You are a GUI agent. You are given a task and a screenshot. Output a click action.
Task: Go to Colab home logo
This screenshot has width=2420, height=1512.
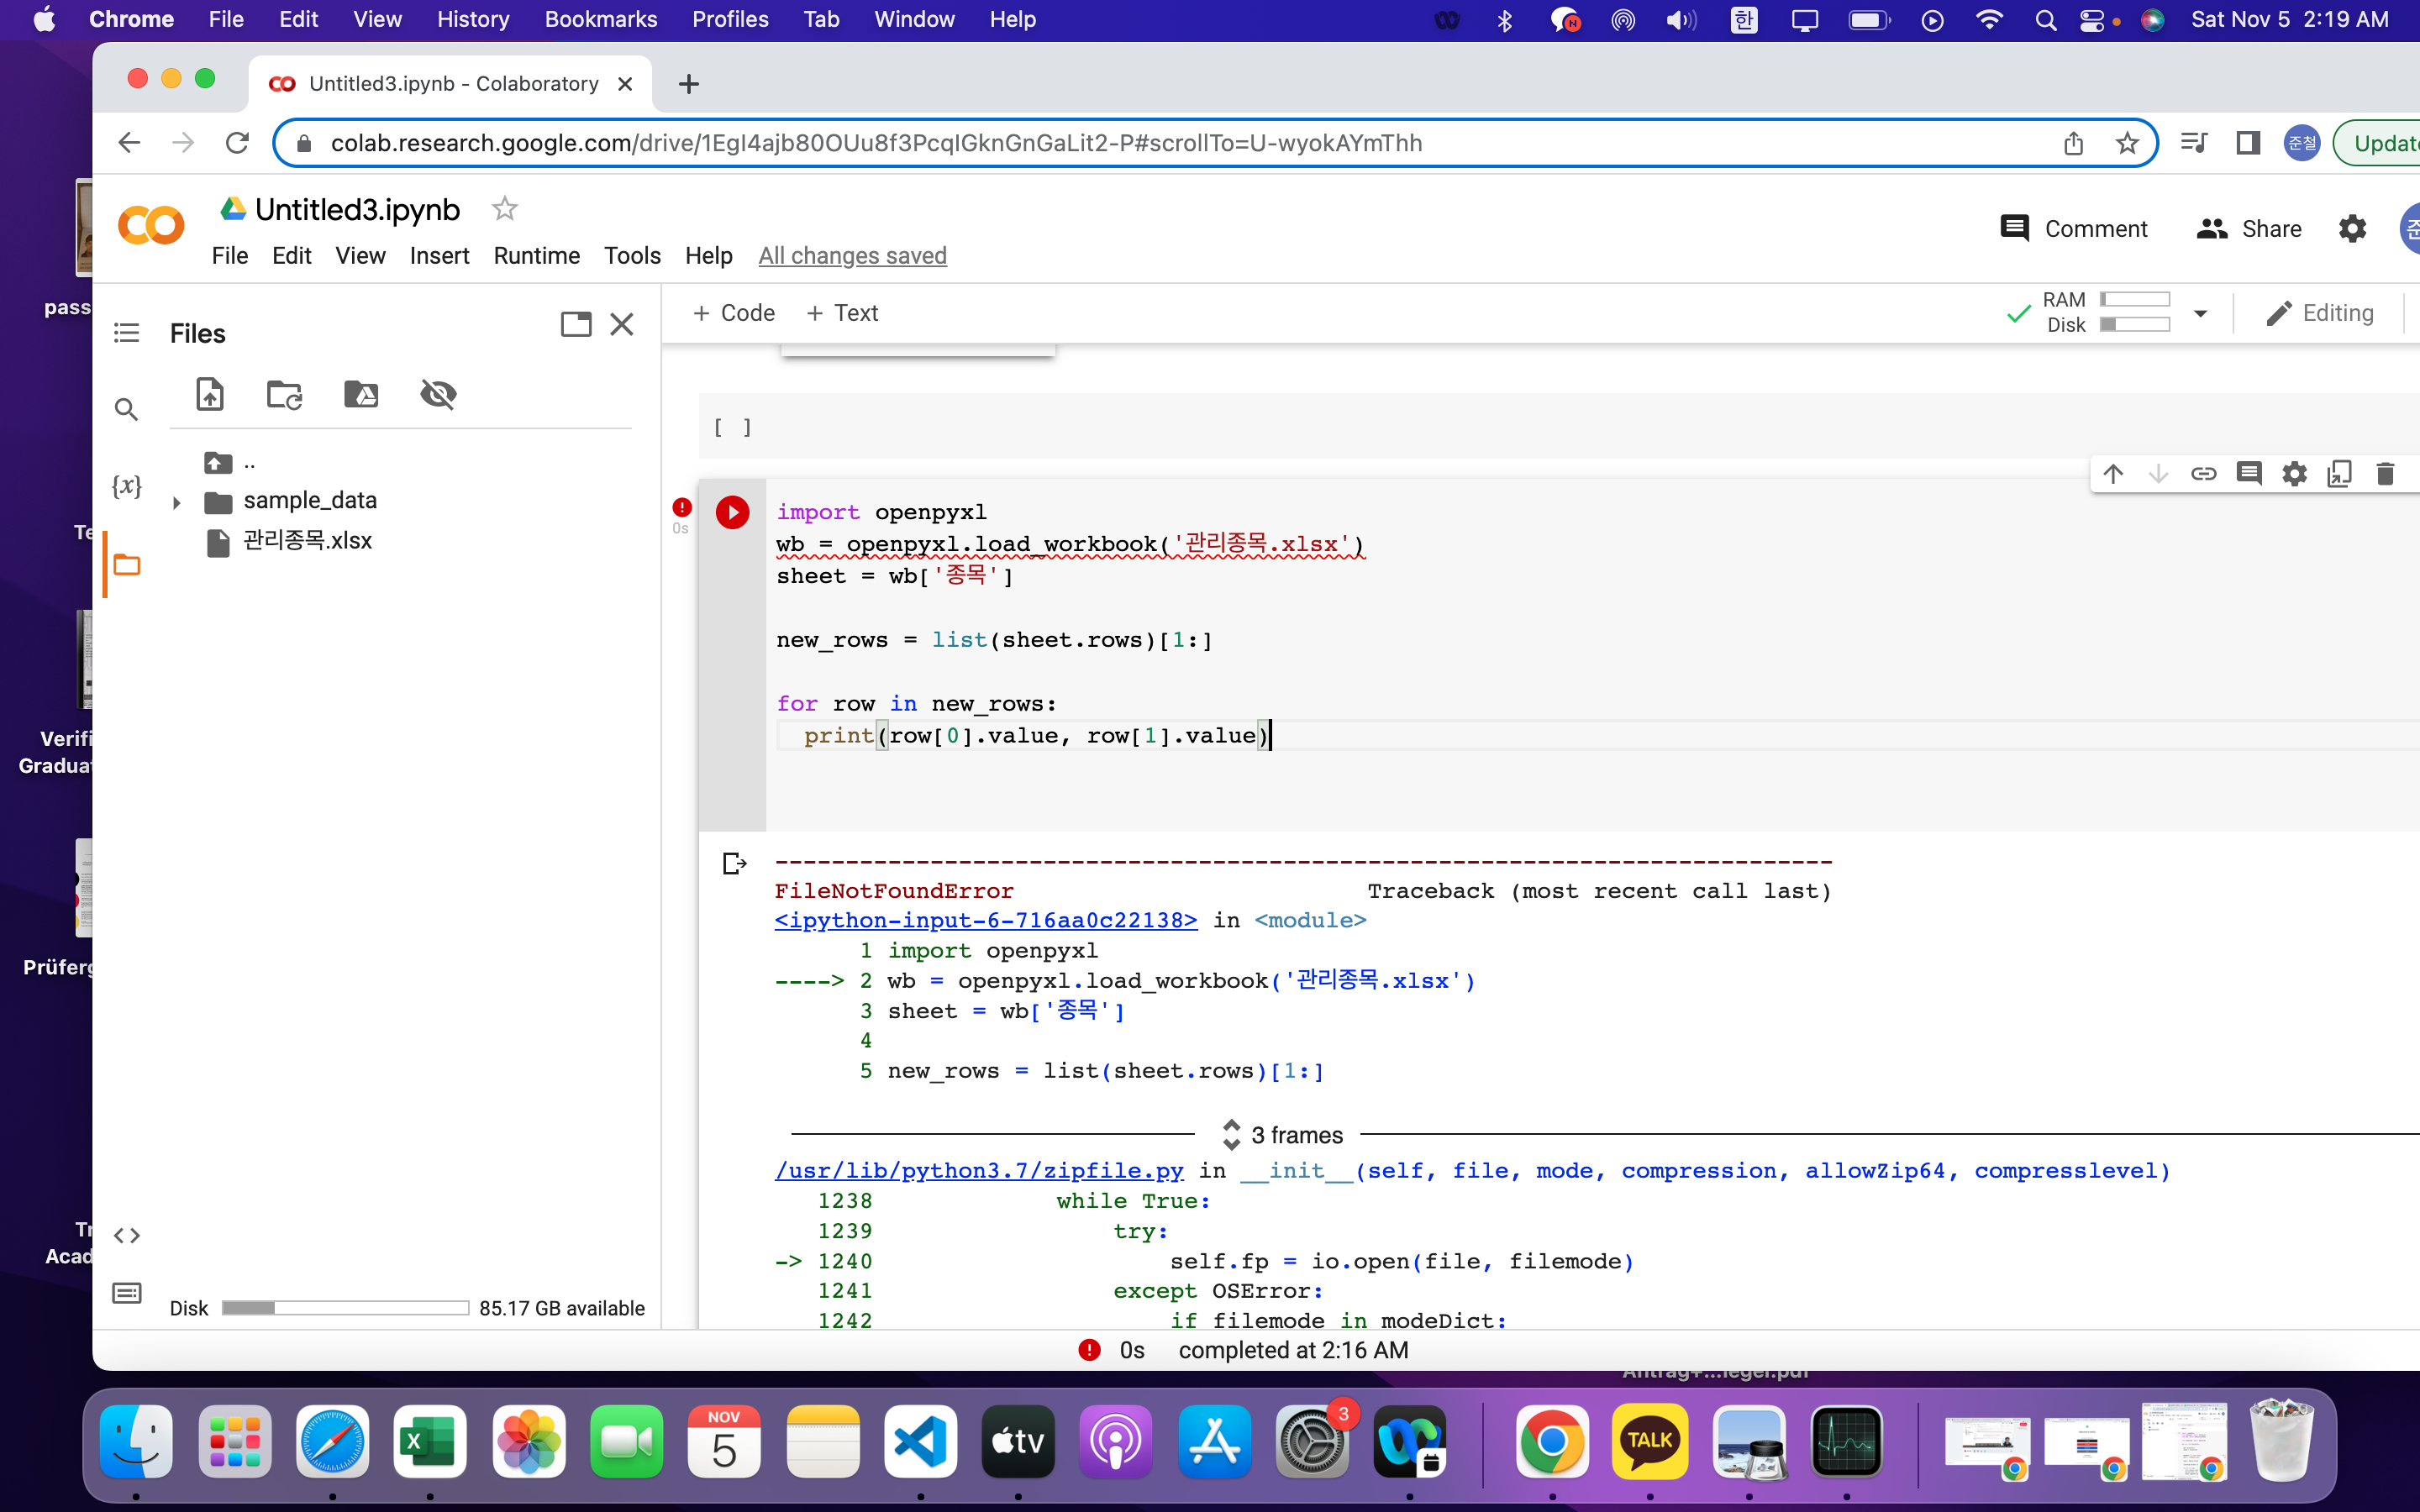point(151,226)
